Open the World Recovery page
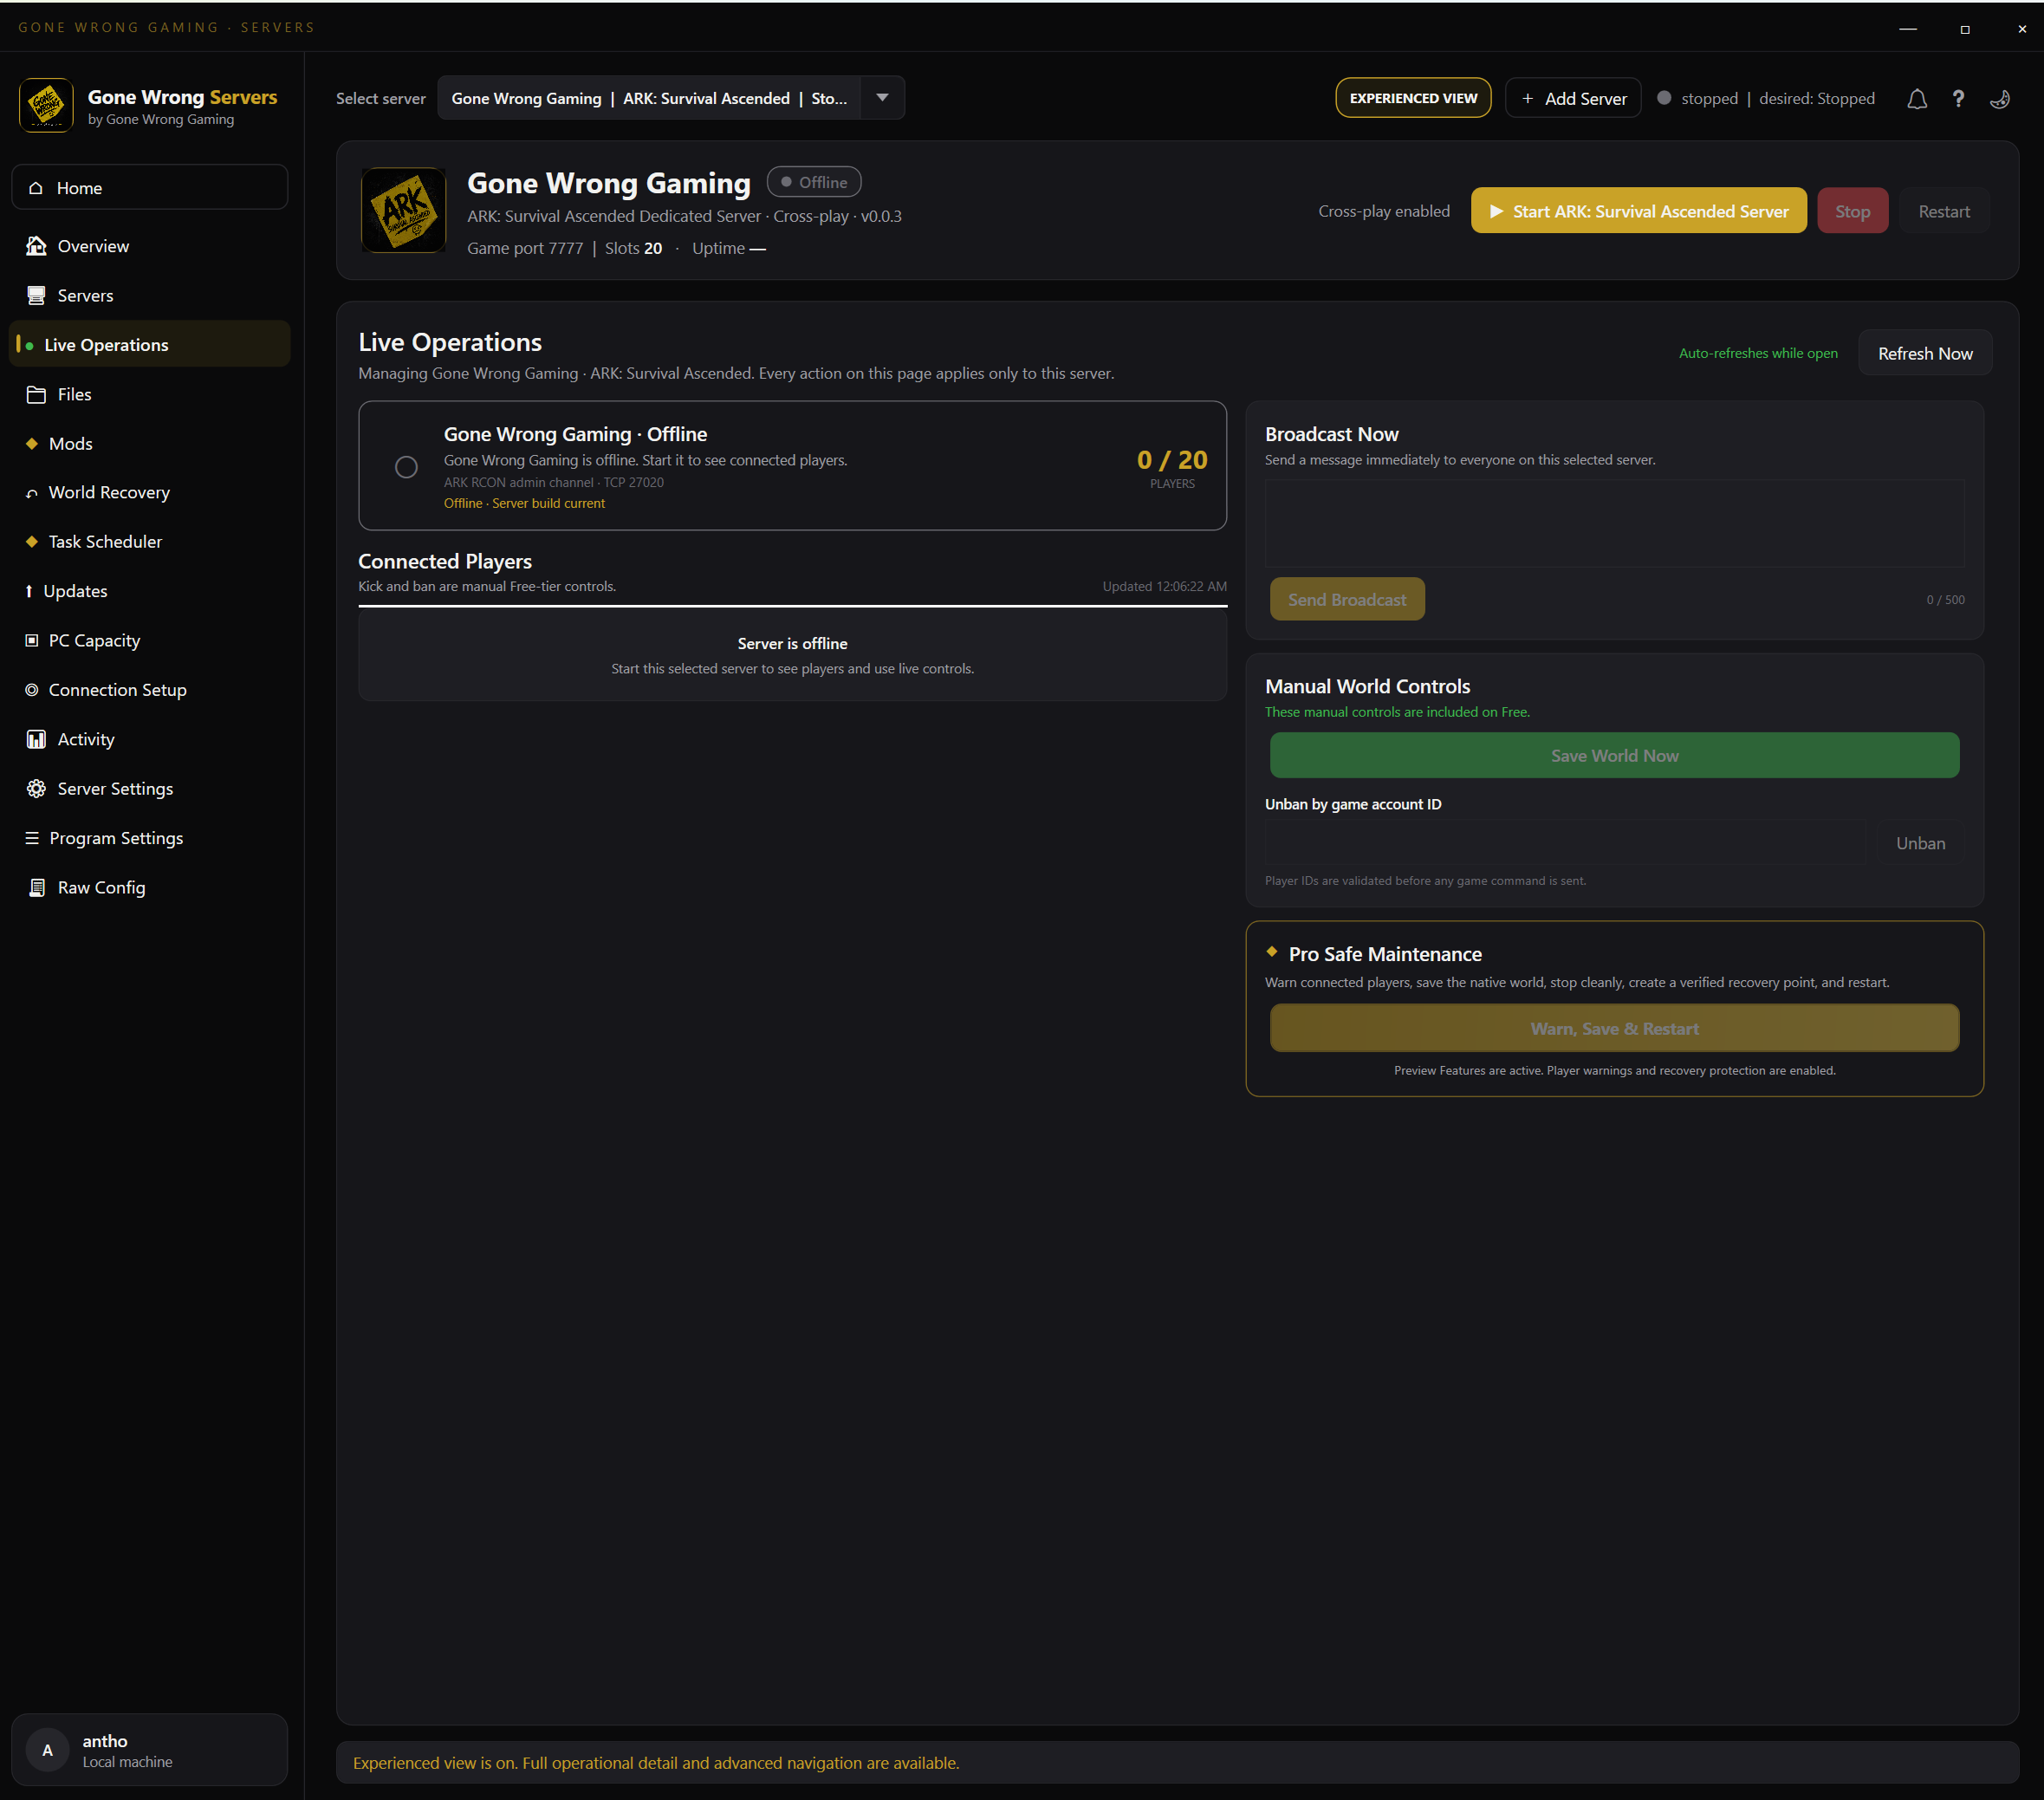 [150, 492]
